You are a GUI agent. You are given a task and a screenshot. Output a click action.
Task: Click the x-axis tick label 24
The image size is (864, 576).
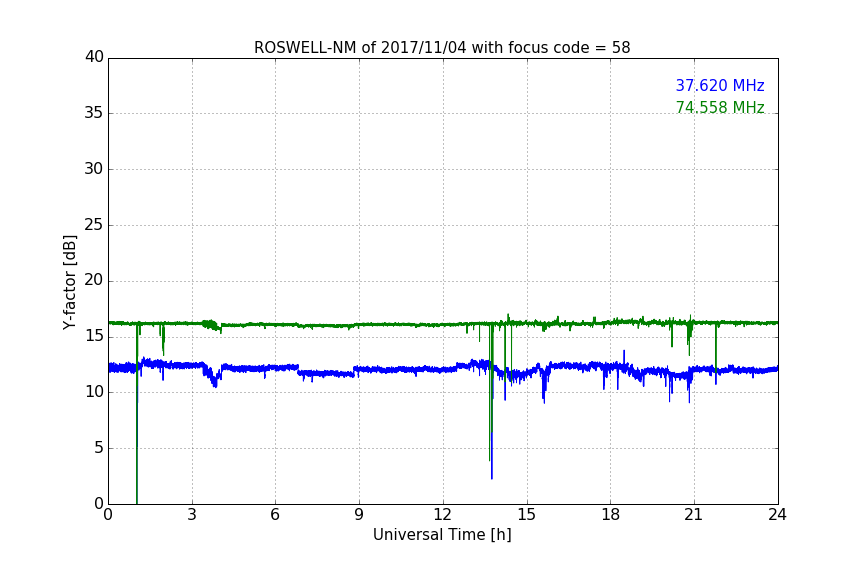[x=777, y=515]
